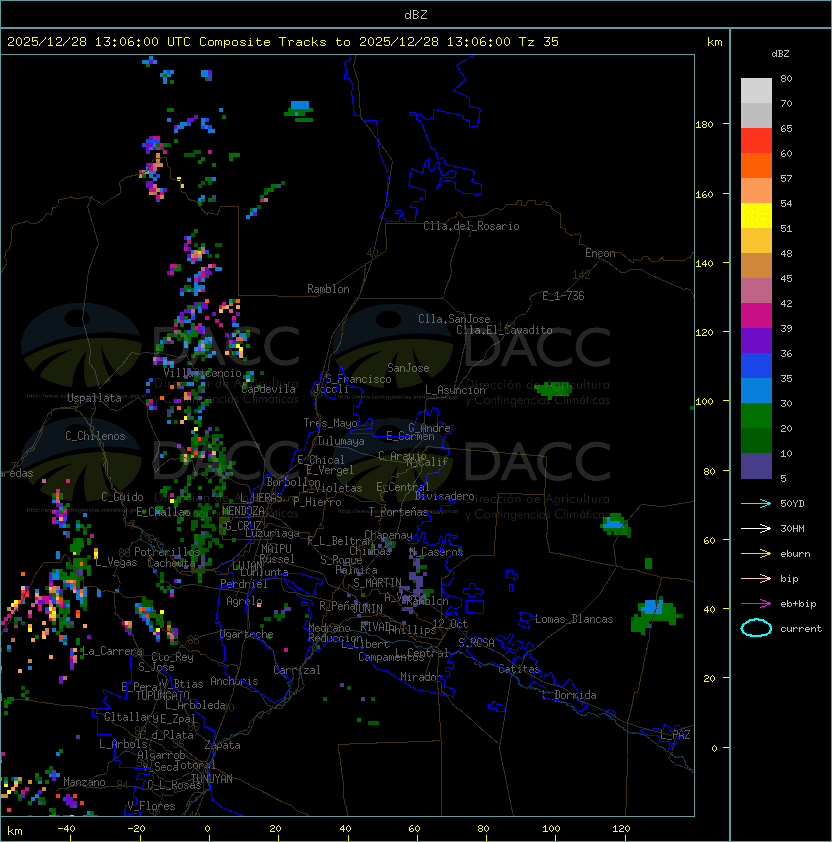Click the Ugarteche place label

[x=247, y=634]
